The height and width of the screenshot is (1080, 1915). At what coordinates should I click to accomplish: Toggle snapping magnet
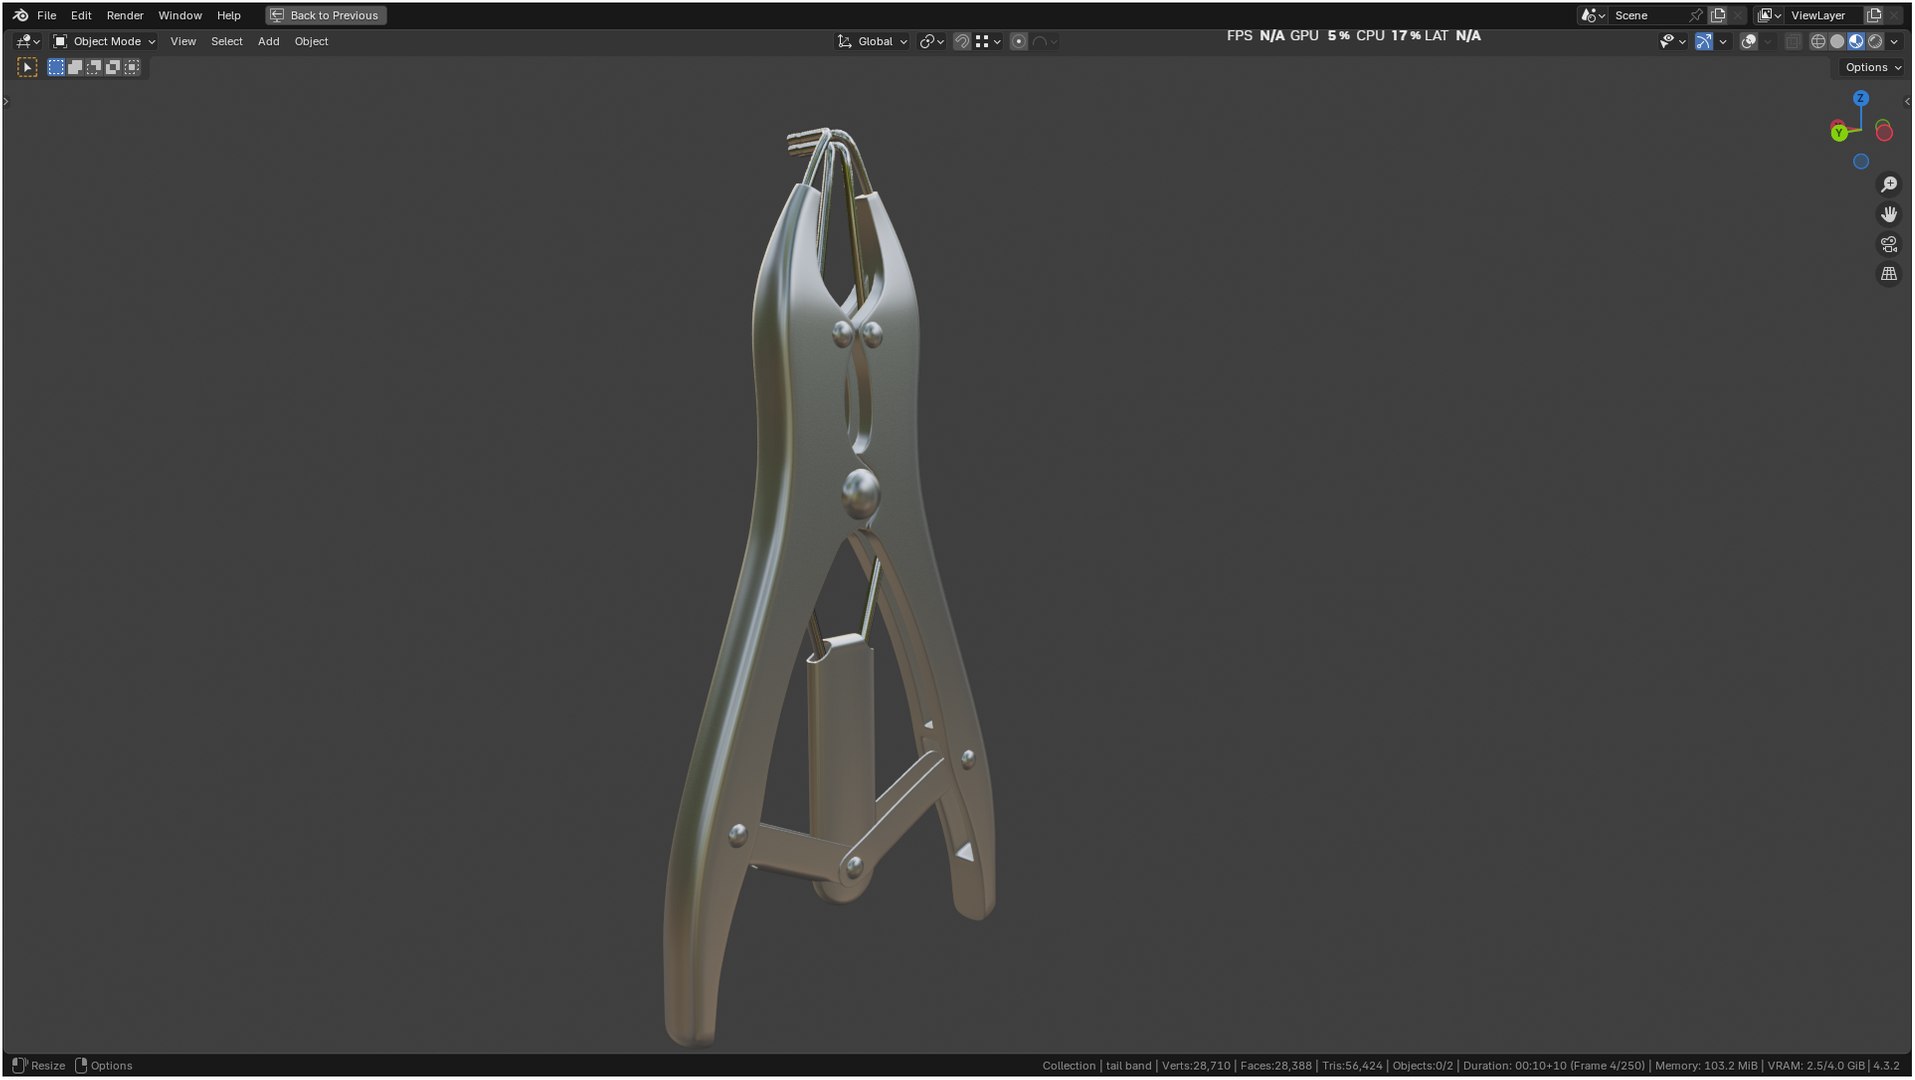[961, 41]
